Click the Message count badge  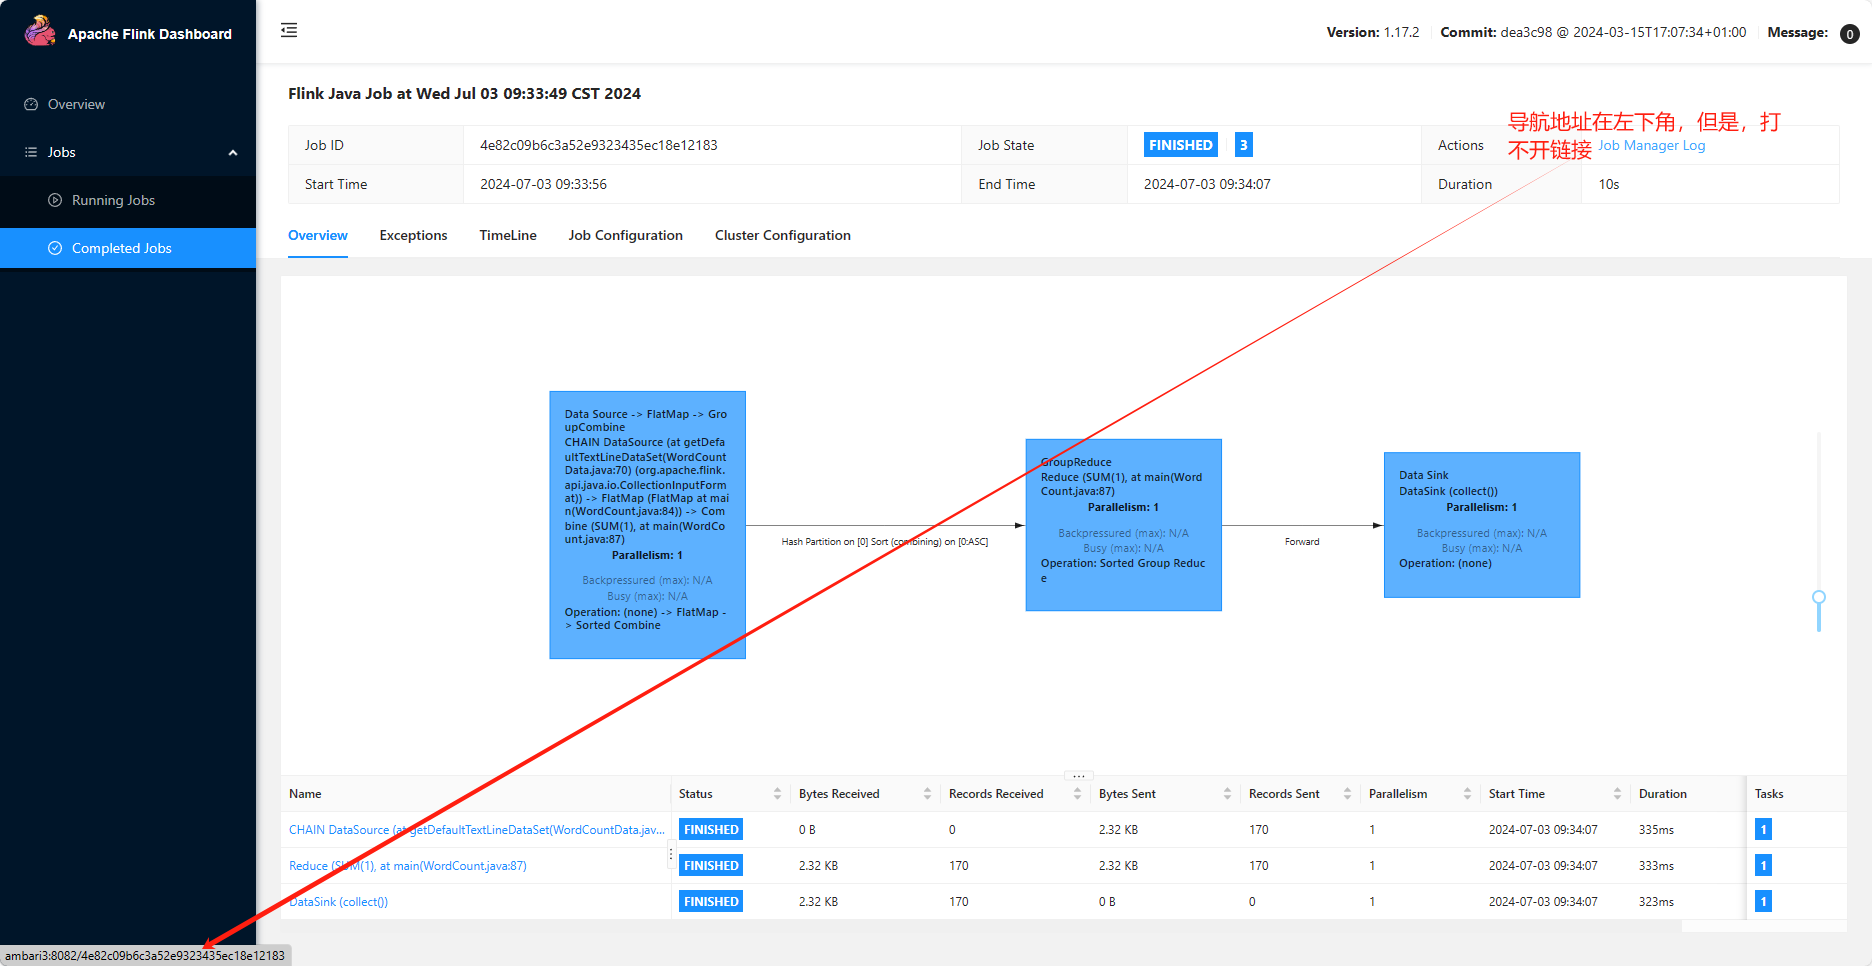(x=1850, y=34)
